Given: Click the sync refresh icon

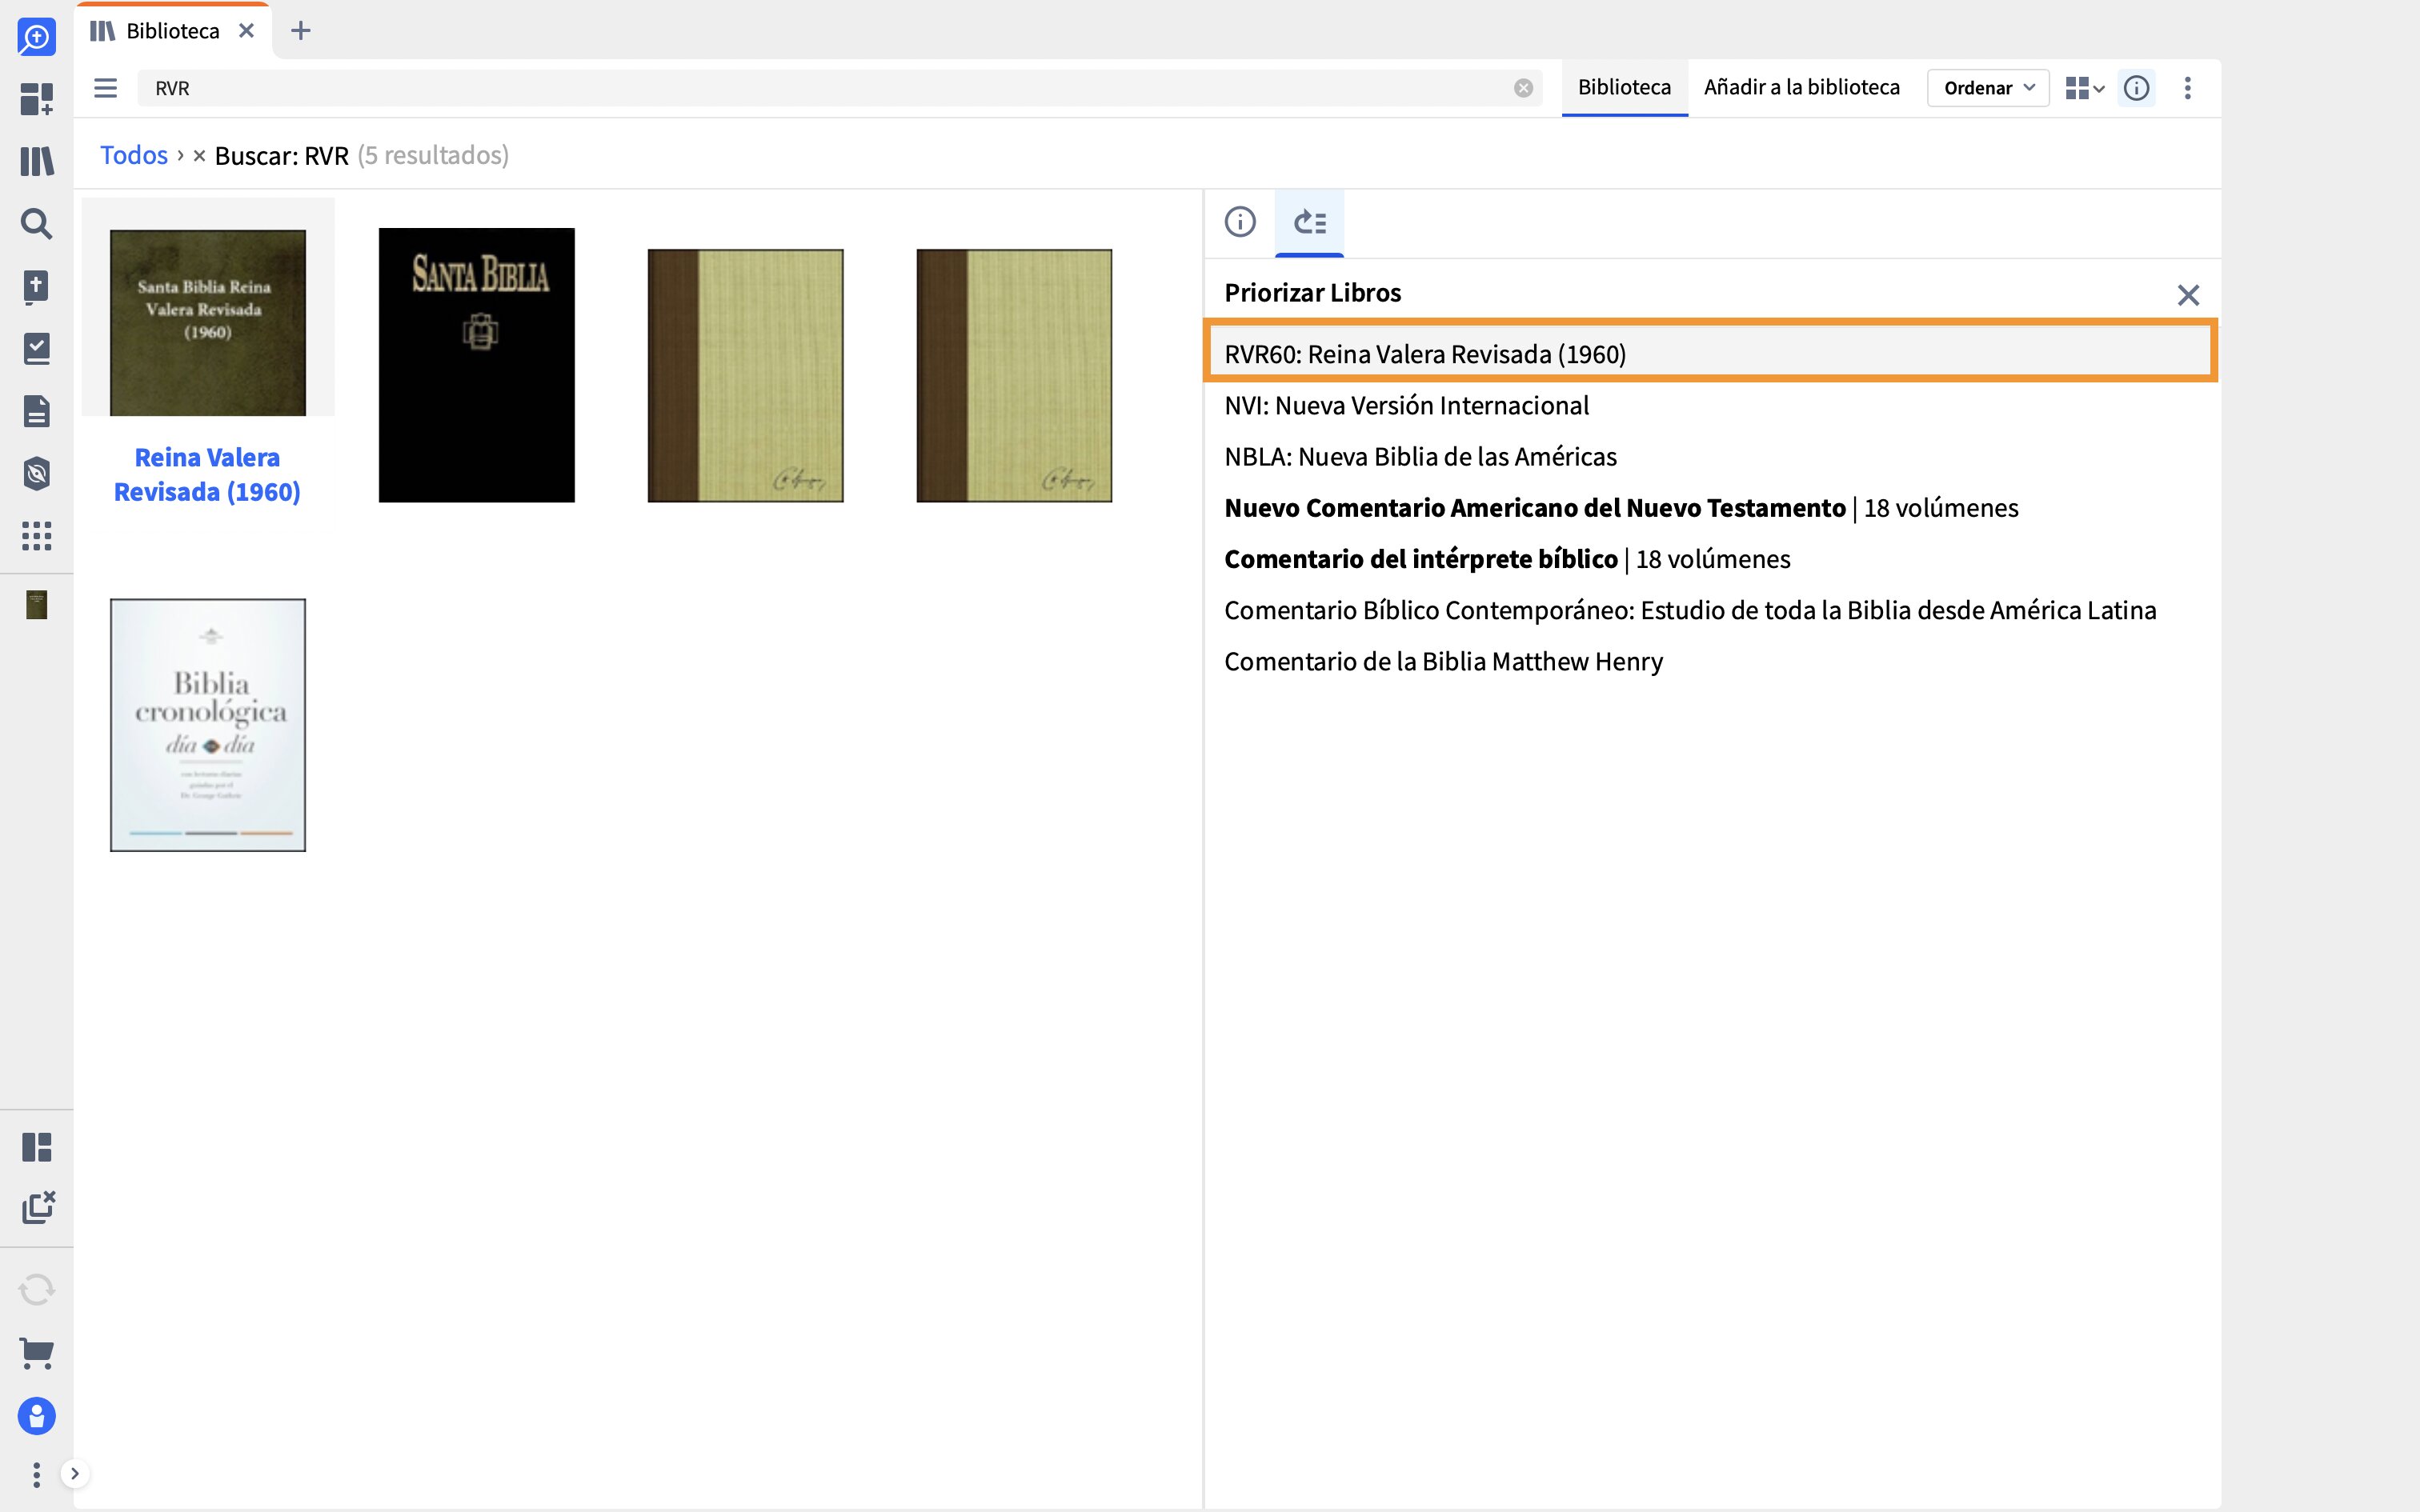Looking at the screenshot, I should tap(37, 1290).
